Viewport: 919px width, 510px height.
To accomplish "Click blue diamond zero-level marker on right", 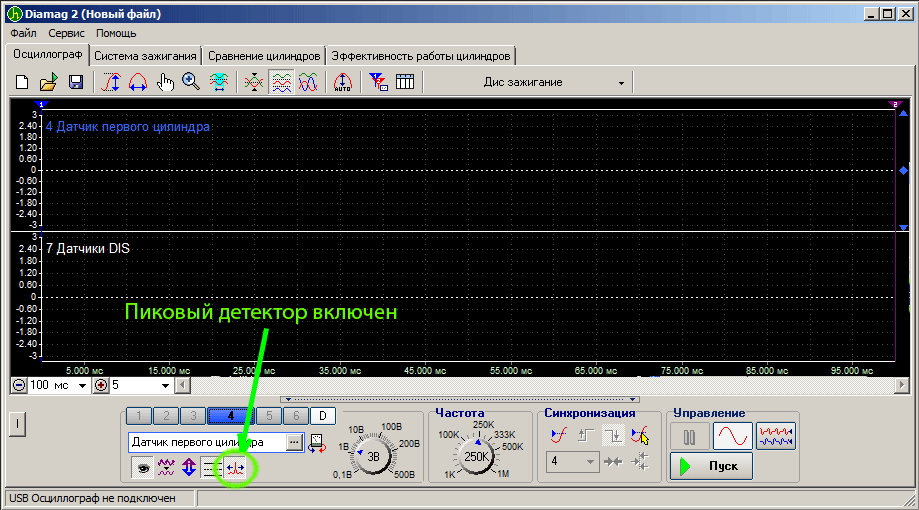I will tap(903, 171).
